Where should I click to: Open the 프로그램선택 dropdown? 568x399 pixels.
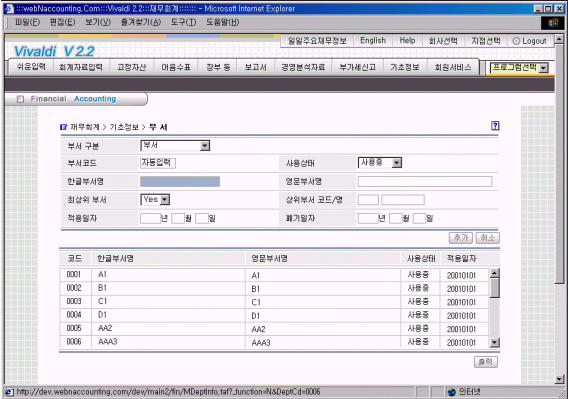point(519,68)
